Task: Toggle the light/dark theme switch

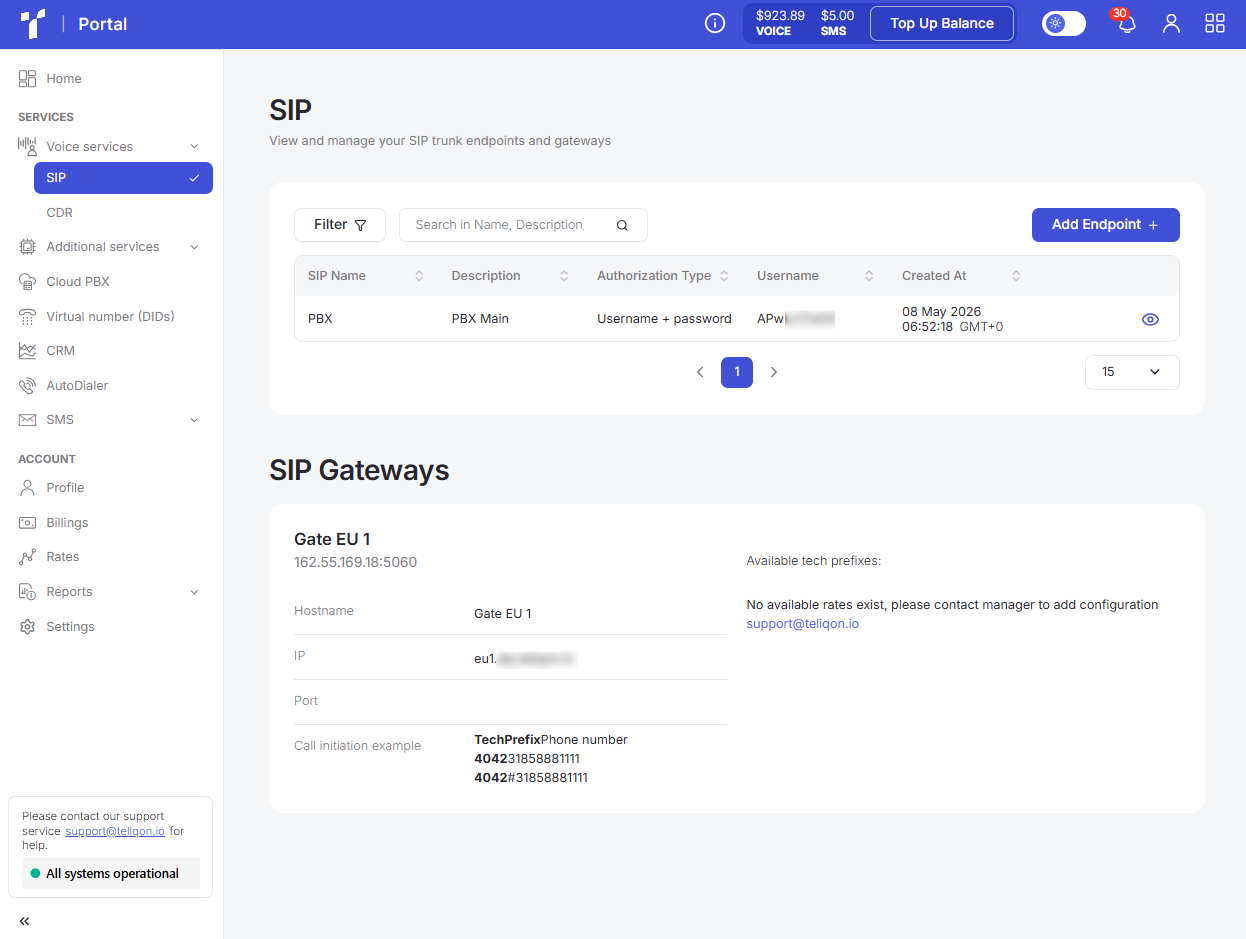Action: [x=1064, y=24]
